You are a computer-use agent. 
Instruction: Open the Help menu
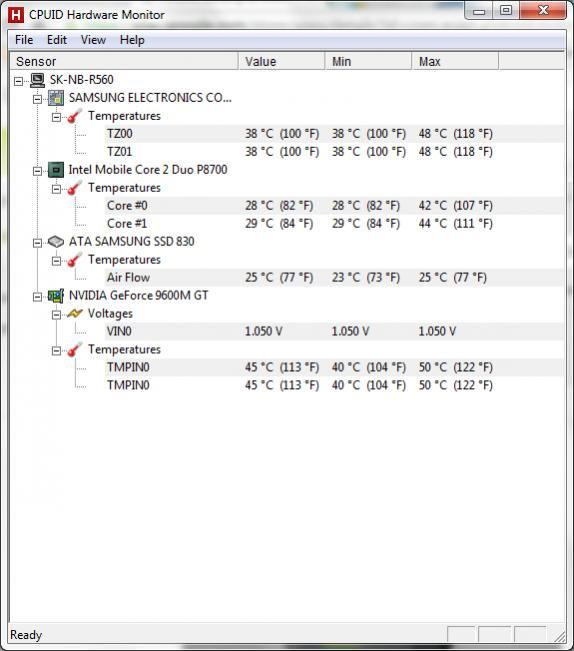pos(132,40)
